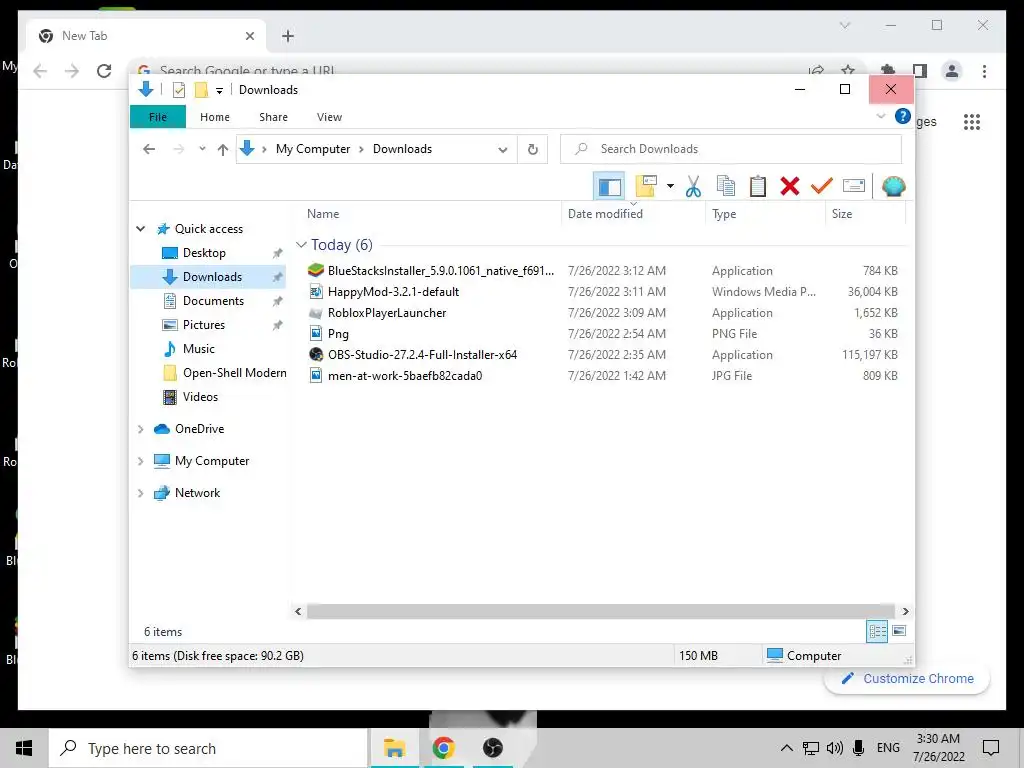Click the orange checkmark Properties icon
Screen dimensions: 1024x768
click(822, 187)
